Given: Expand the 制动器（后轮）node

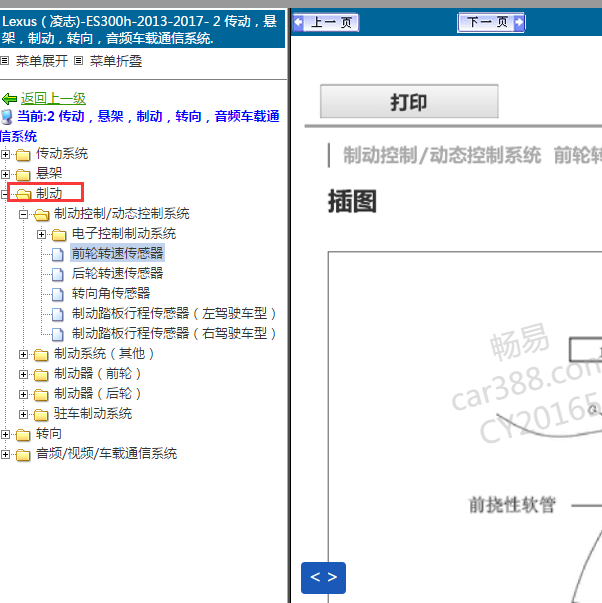Looking at the screenshot, I should point(23,394).
